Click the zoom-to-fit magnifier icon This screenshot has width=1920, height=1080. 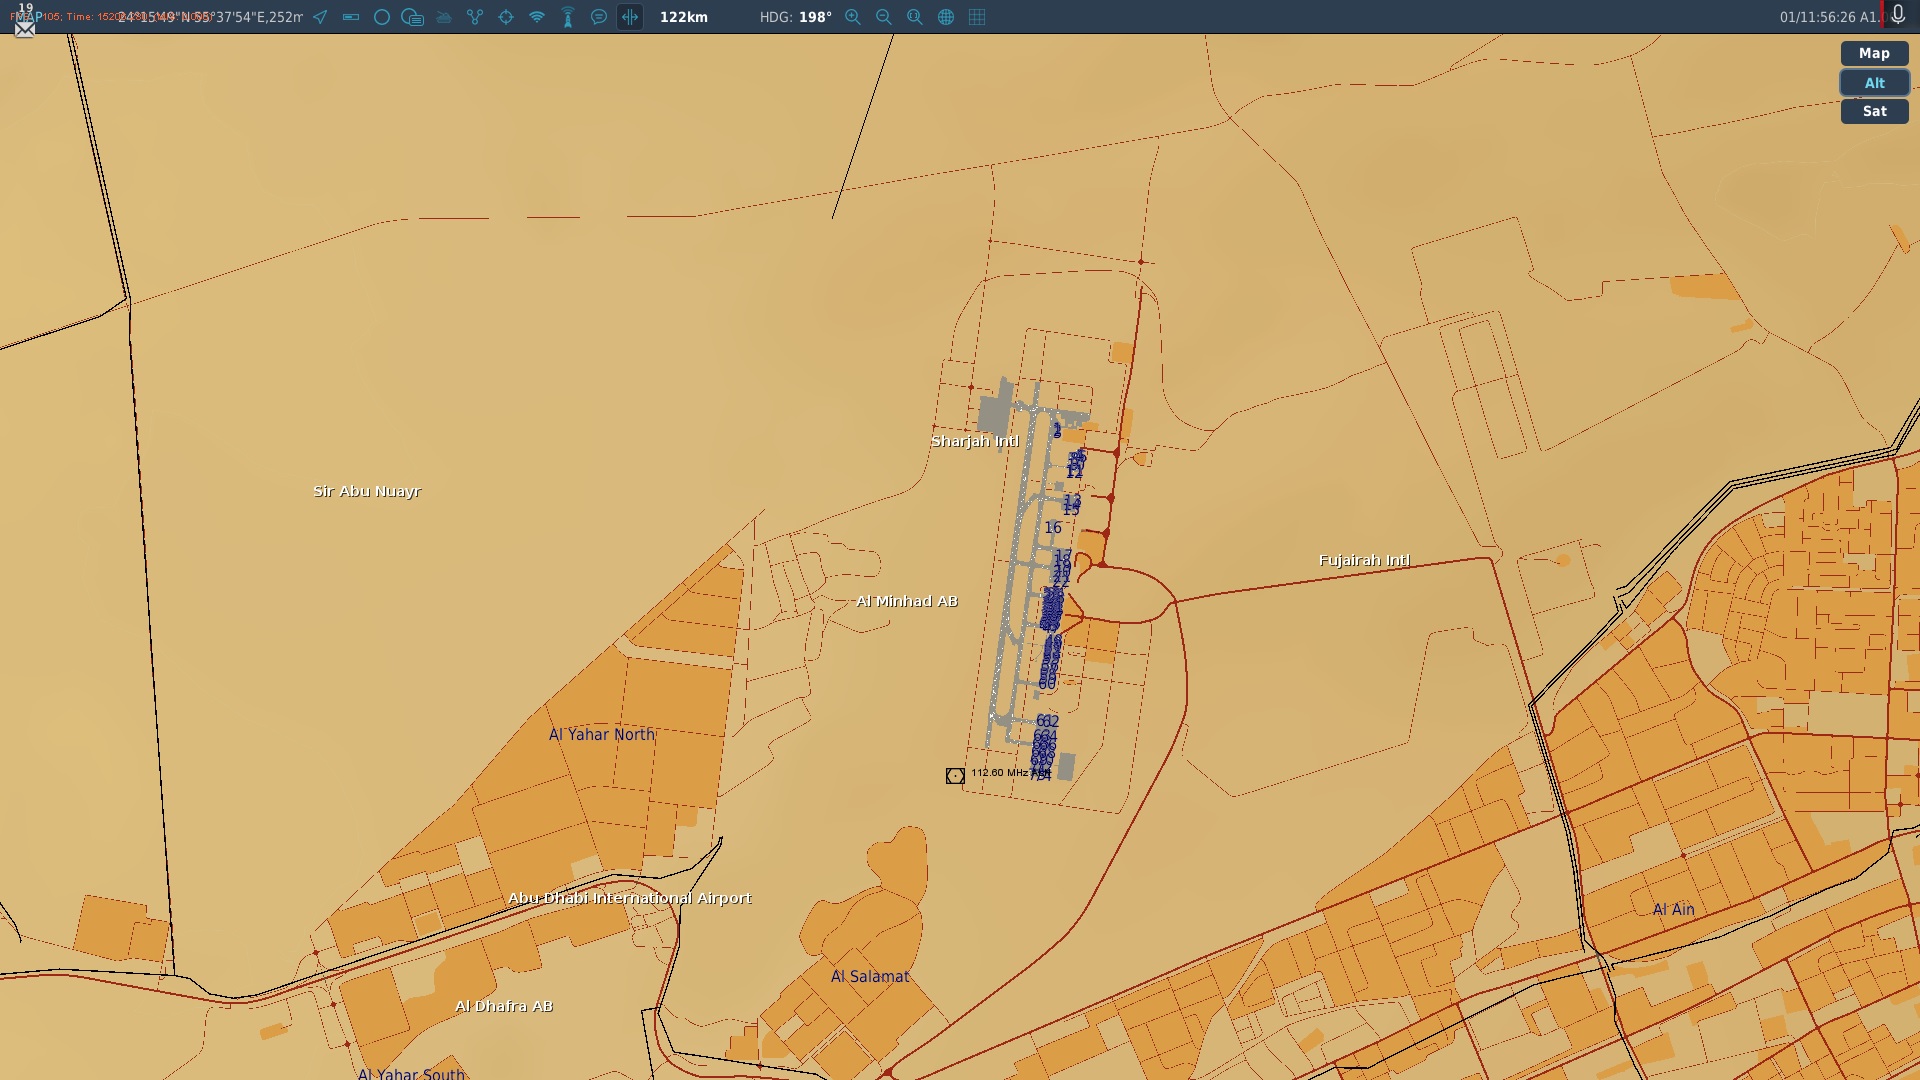pyautogui.click(x=915, y=17)
